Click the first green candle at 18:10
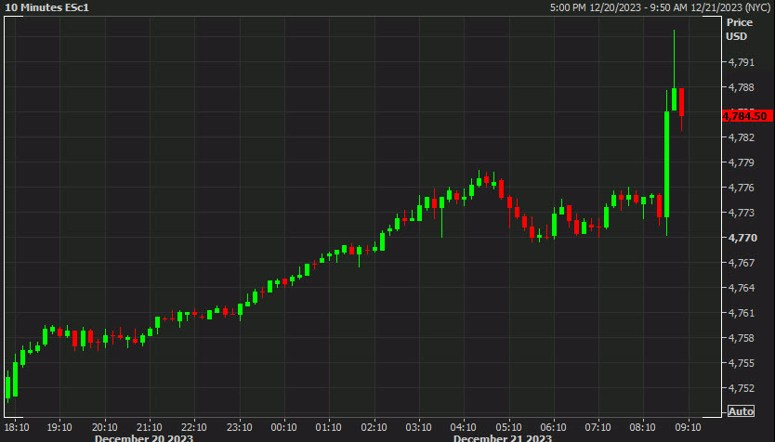775x442 pixels. pyautogui.click(x=8, y=386)
